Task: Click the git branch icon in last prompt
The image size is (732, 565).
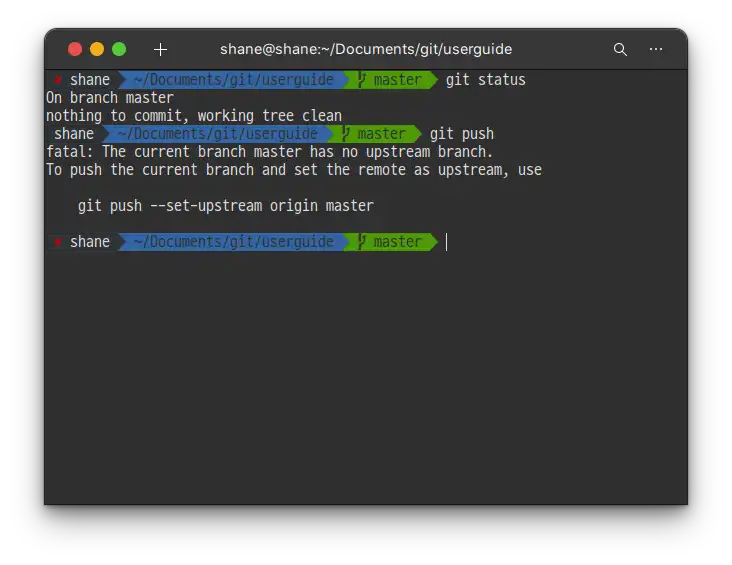Action: click(361, 242)
